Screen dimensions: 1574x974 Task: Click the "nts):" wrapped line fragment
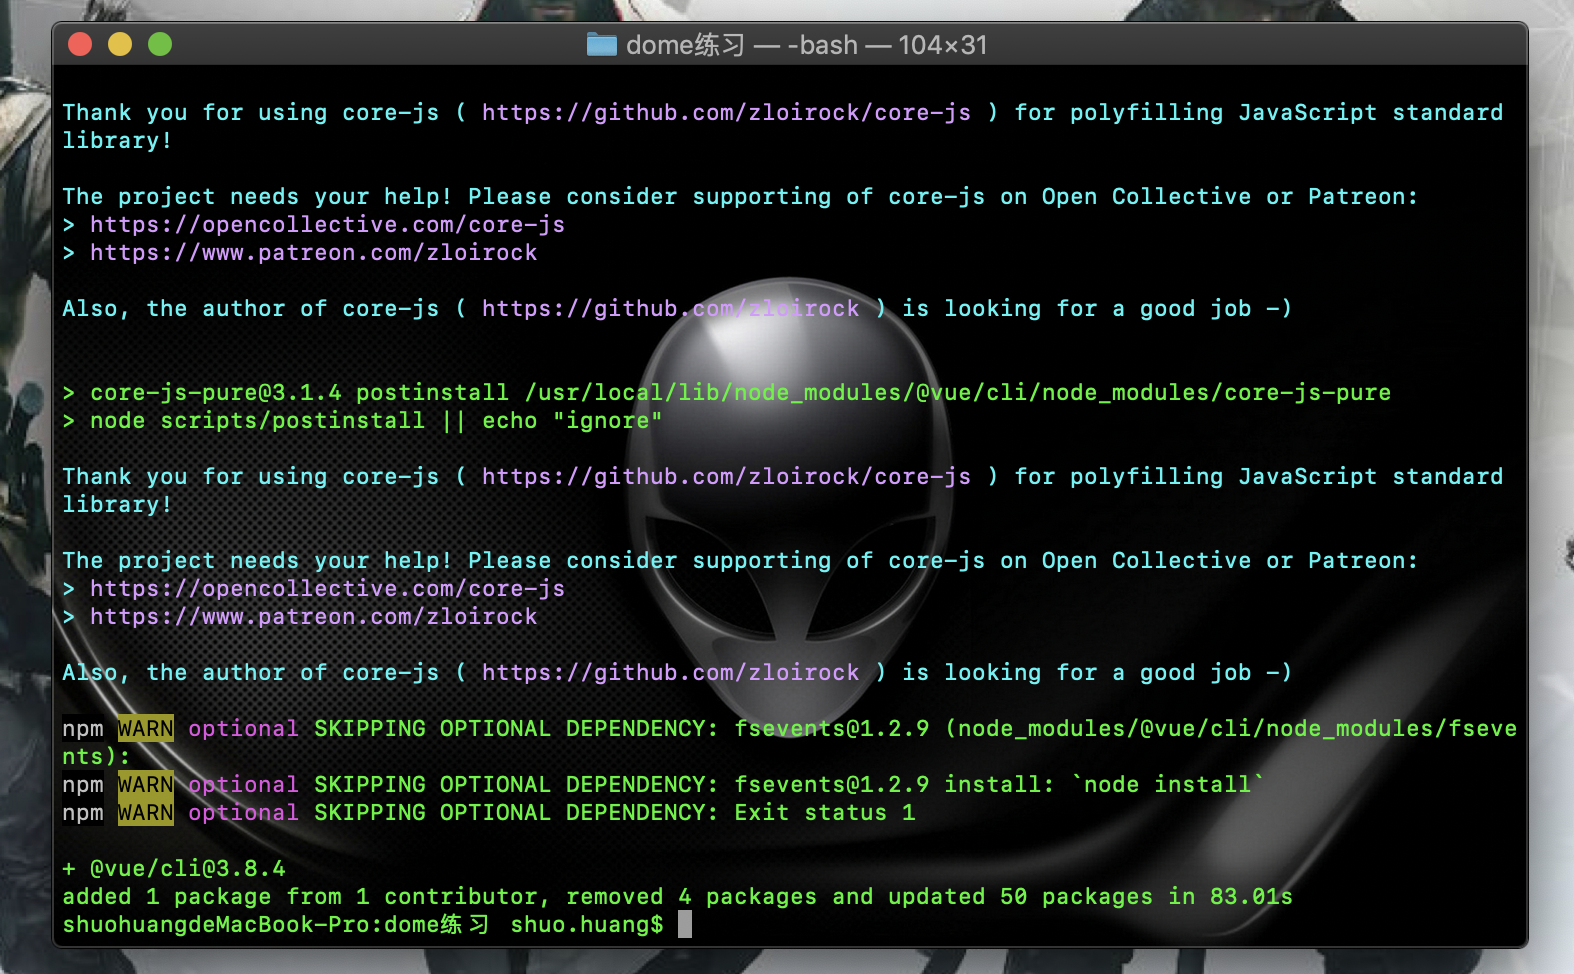pos(97,756)
